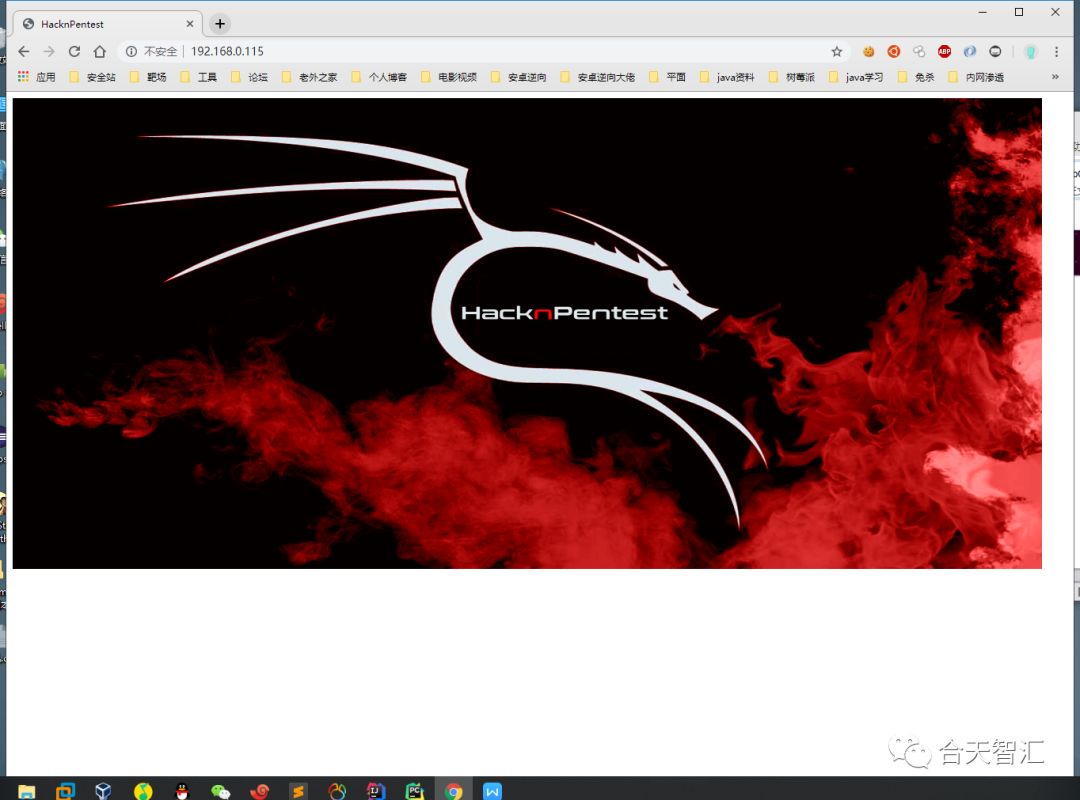1080x800 pixels.
Task: Bookmark this page with the star icon
Action: pos(837,52)
